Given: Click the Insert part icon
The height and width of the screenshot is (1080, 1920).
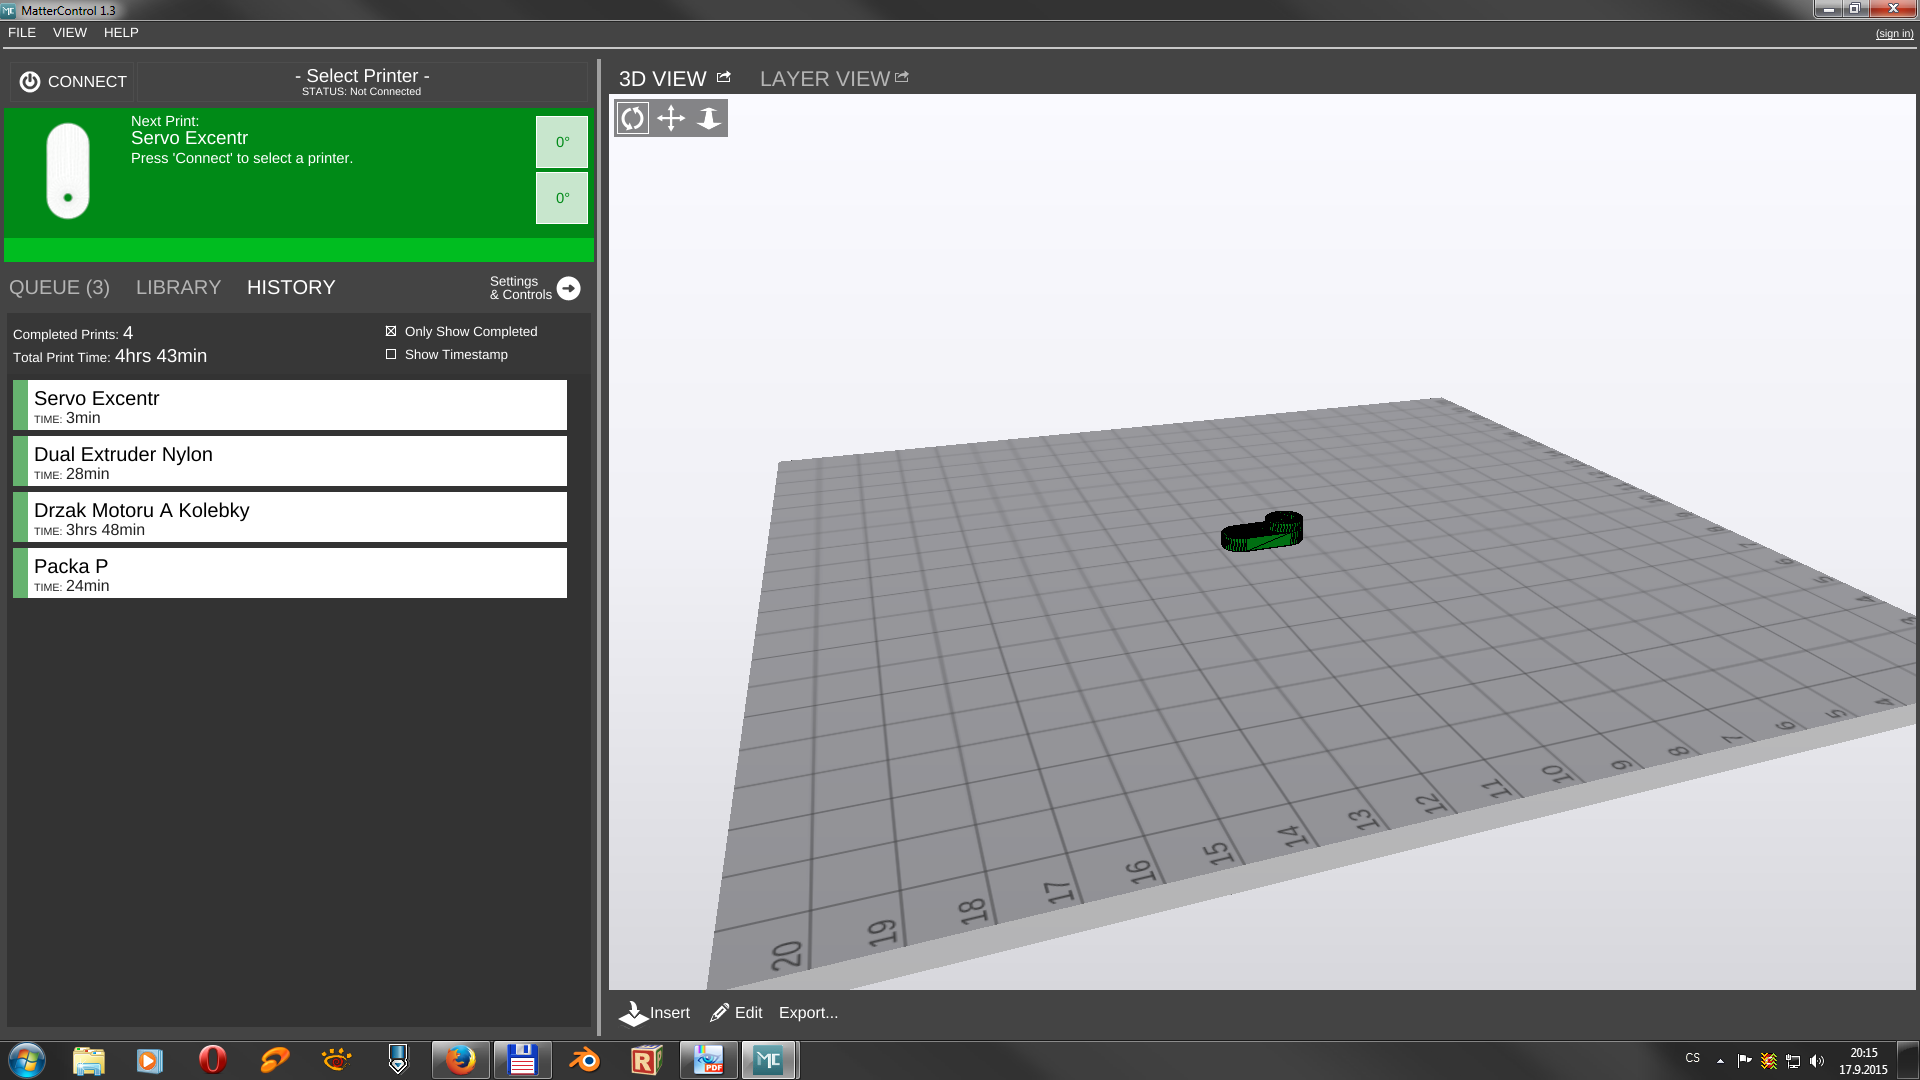Looking at the screenshot, I should 633,1013.
